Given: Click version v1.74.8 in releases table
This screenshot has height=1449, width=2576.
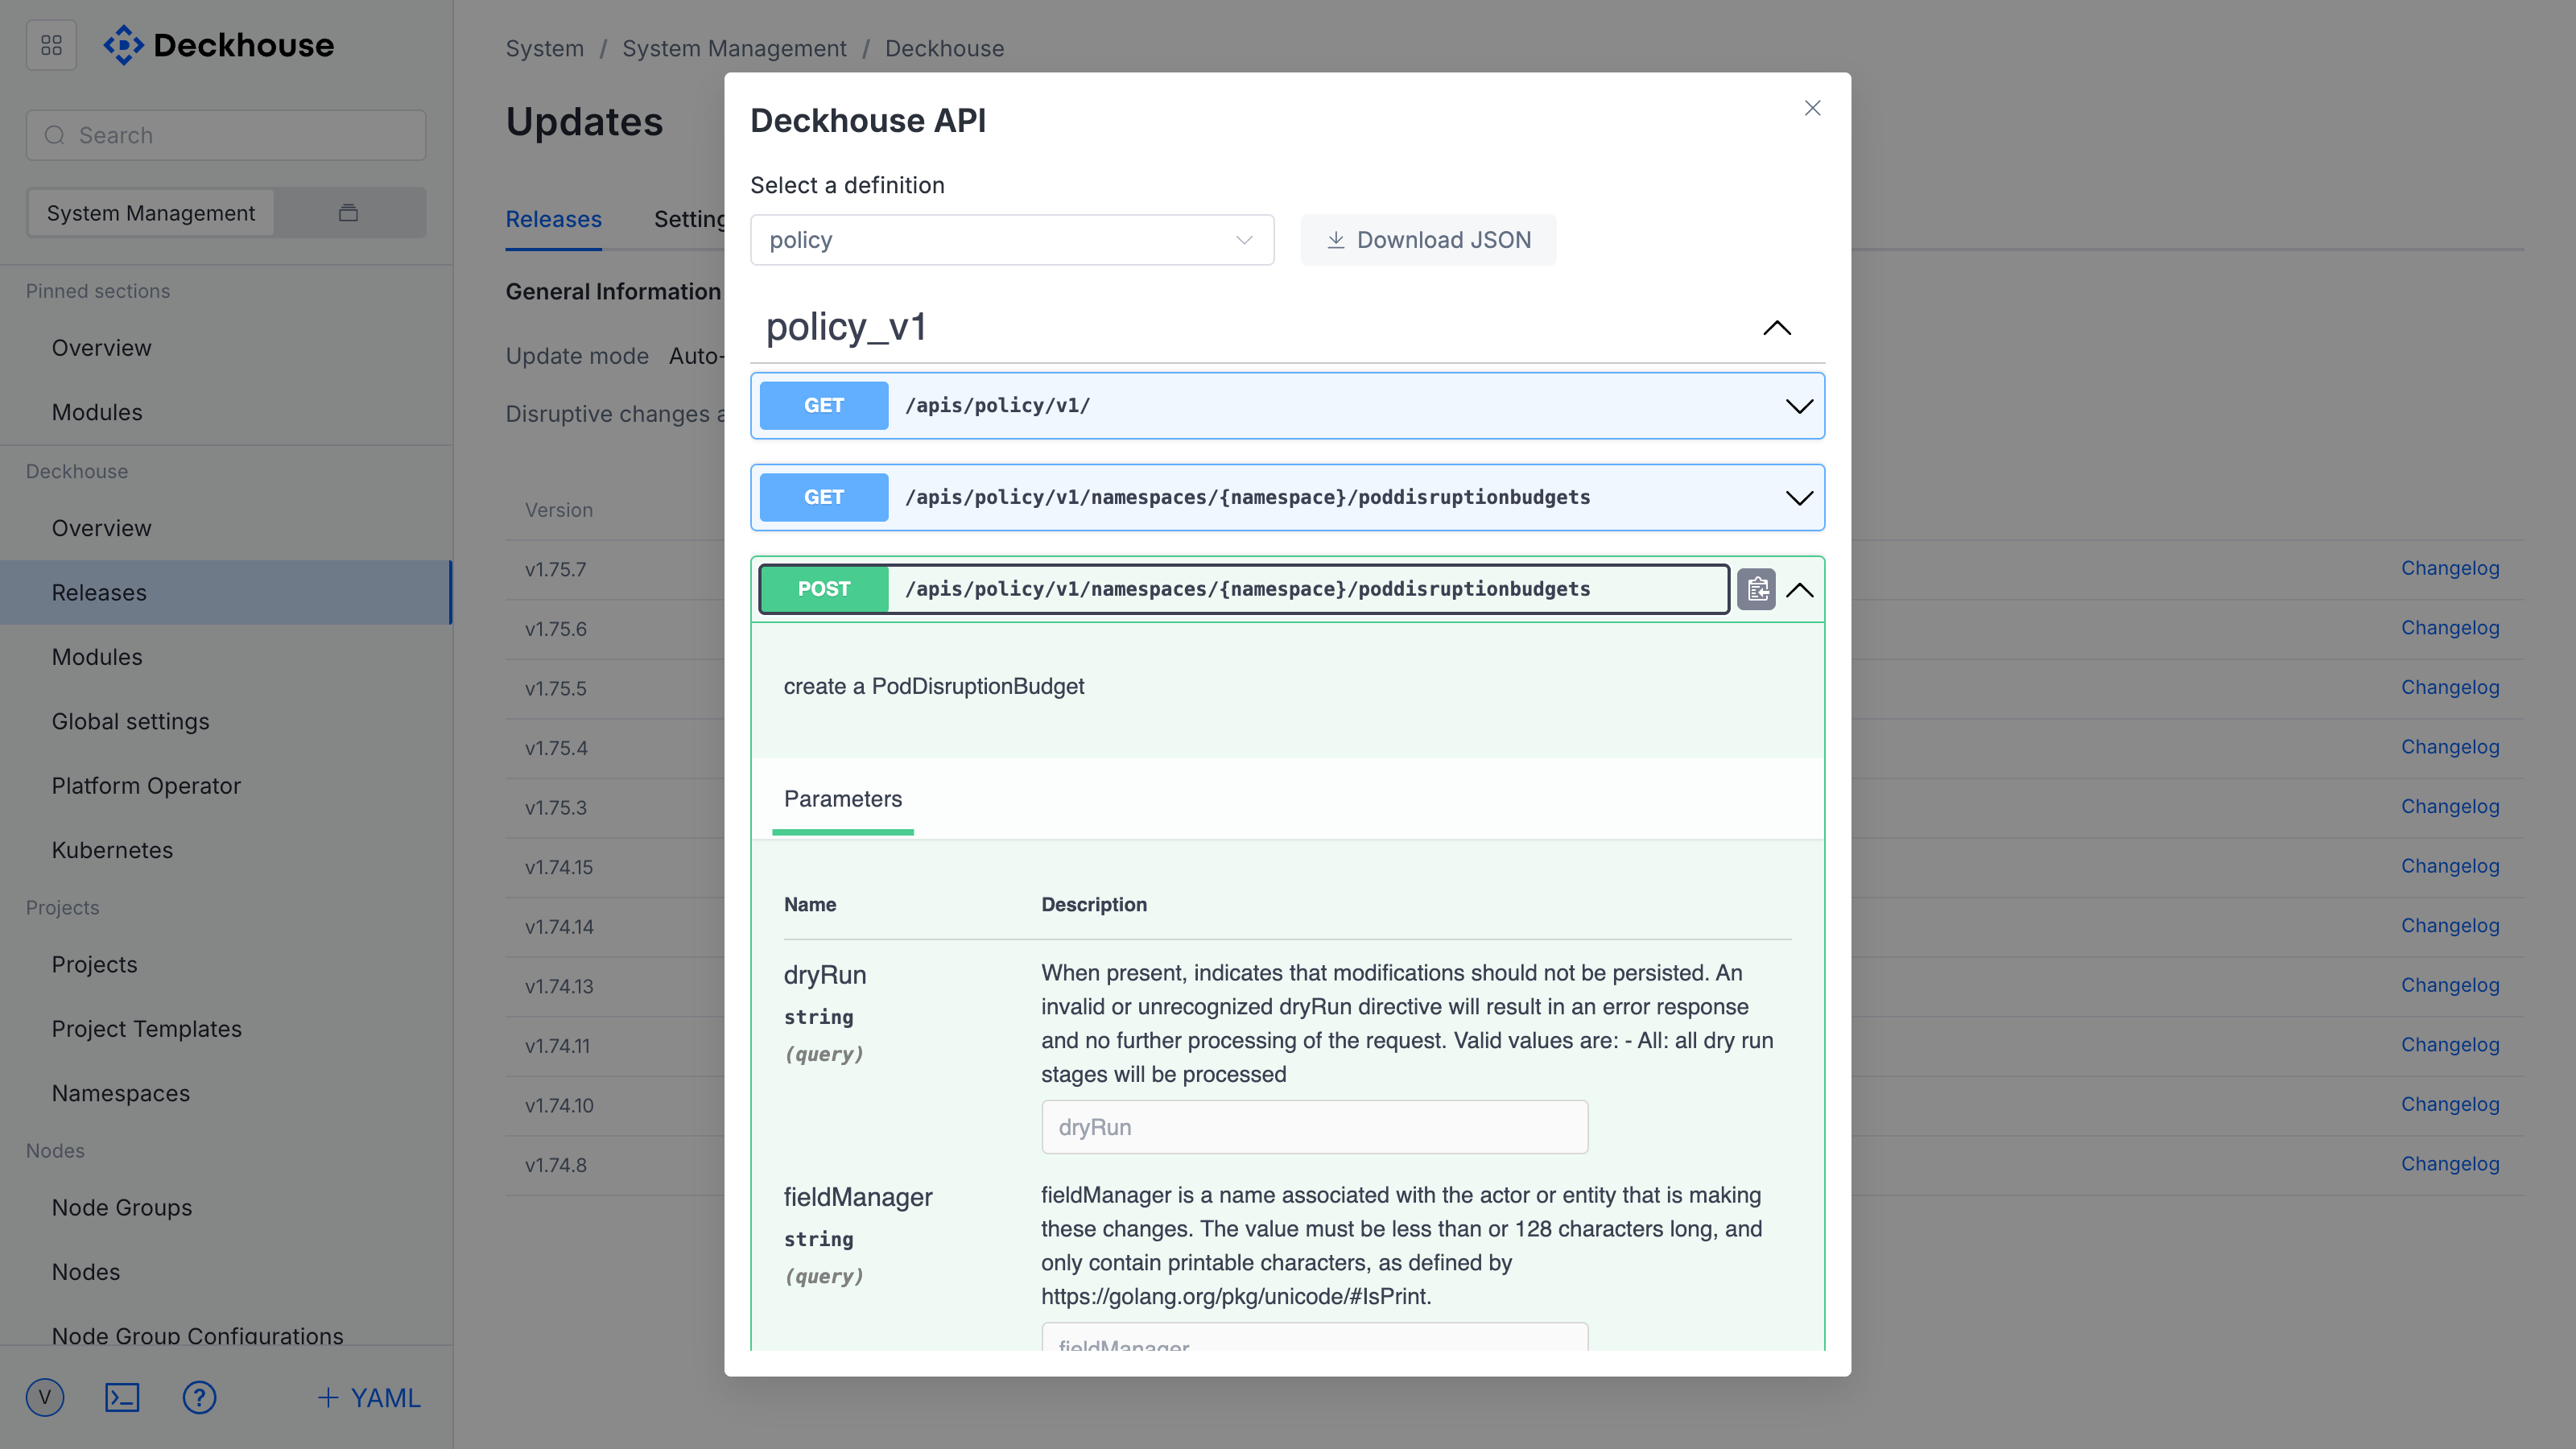Looking at the screenshot, I should click(556, 1165).
